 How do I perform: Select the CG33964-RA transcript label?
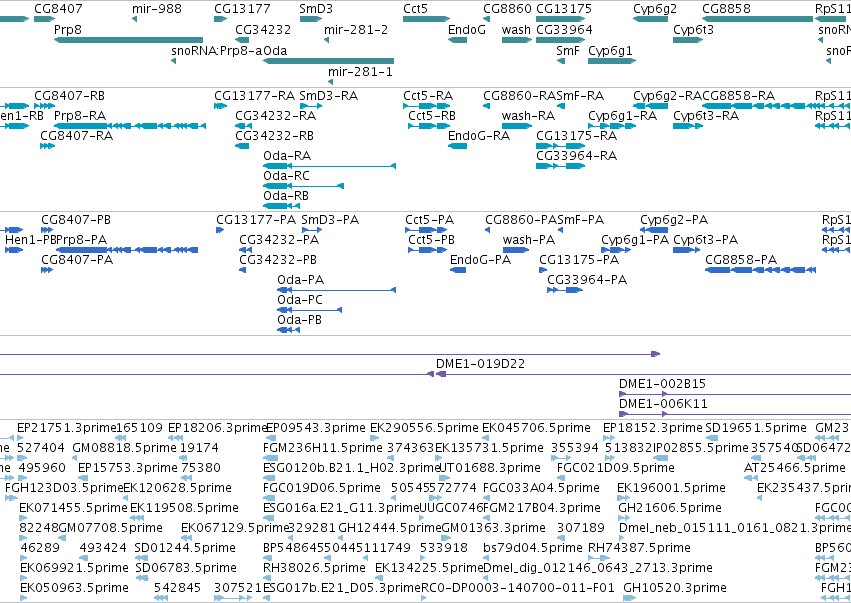coord(576,156)
